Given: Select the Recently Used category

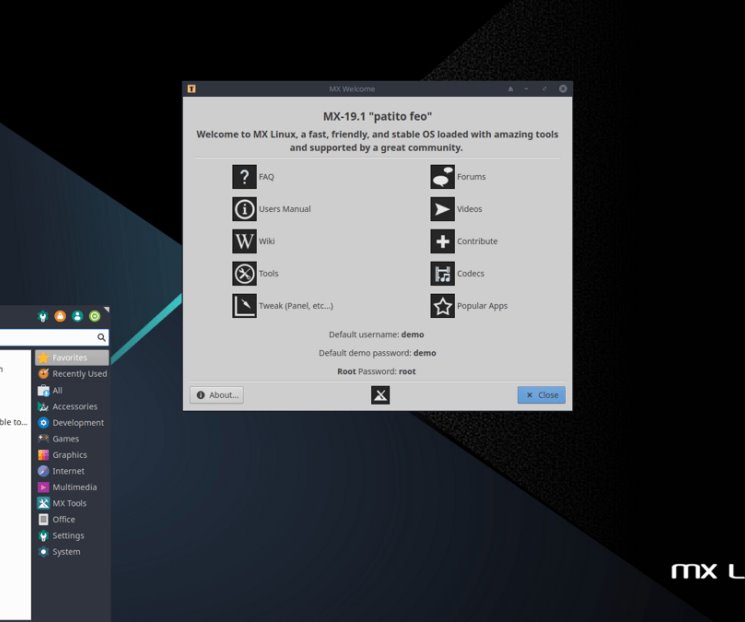Looking at the screenshot, I should [x=72, y=374].
